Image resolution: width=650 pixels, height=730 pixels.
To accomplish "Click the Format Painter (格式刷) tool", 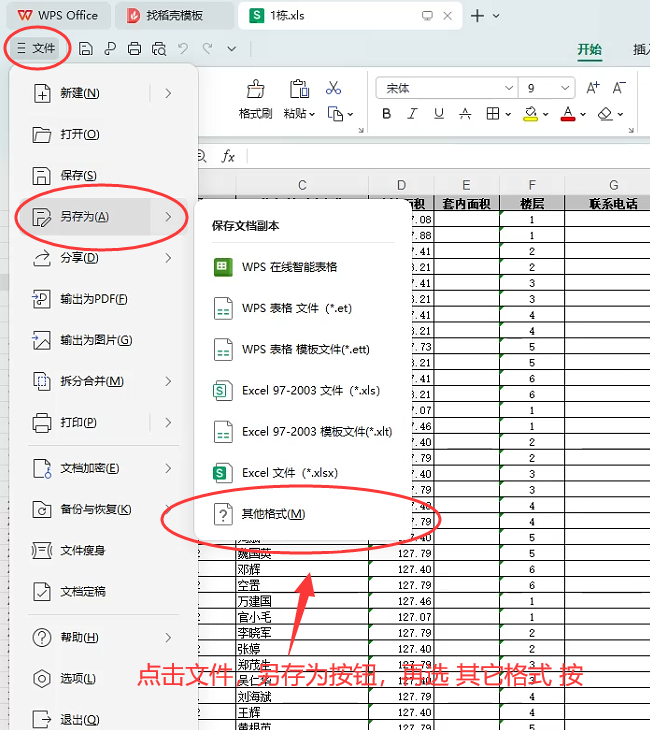I will click(255, 100).
